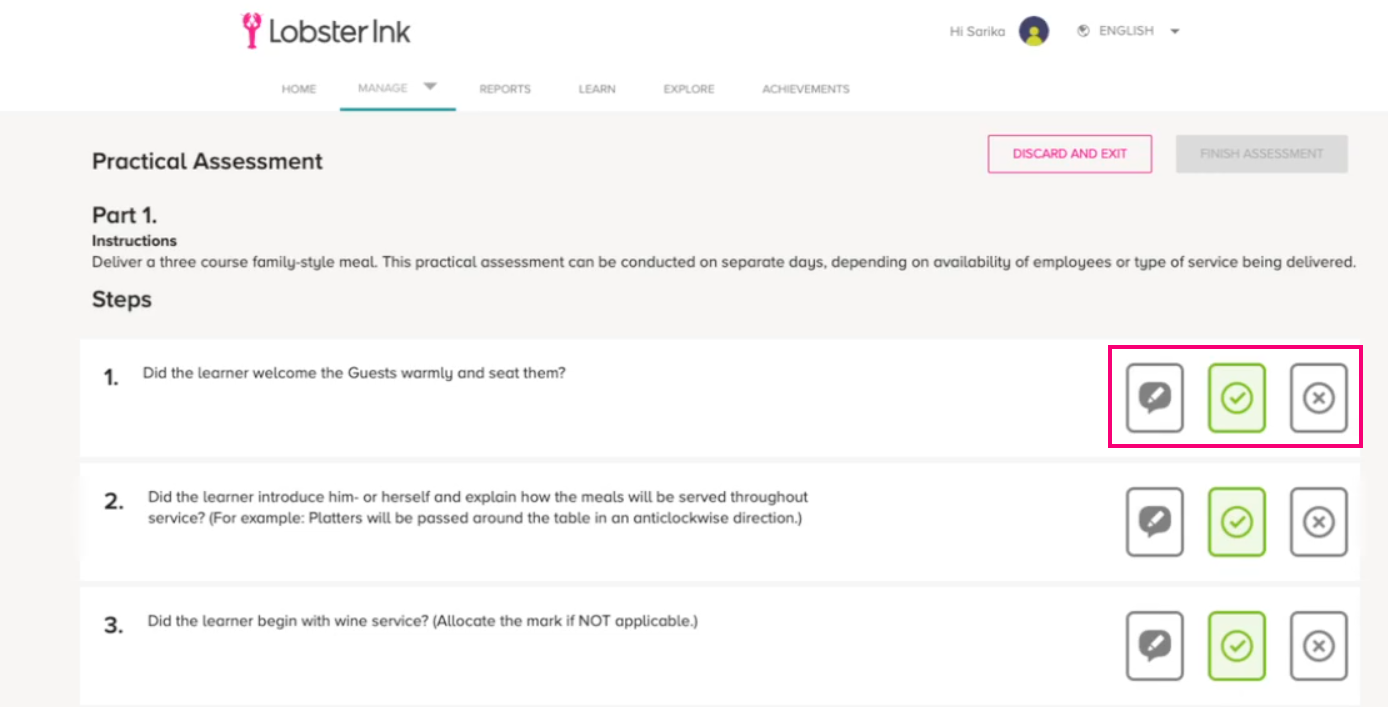The width and height of the screenshot is (1388, 707).
Task: Mark step 1 as passed
Action: click(1237, 398)
